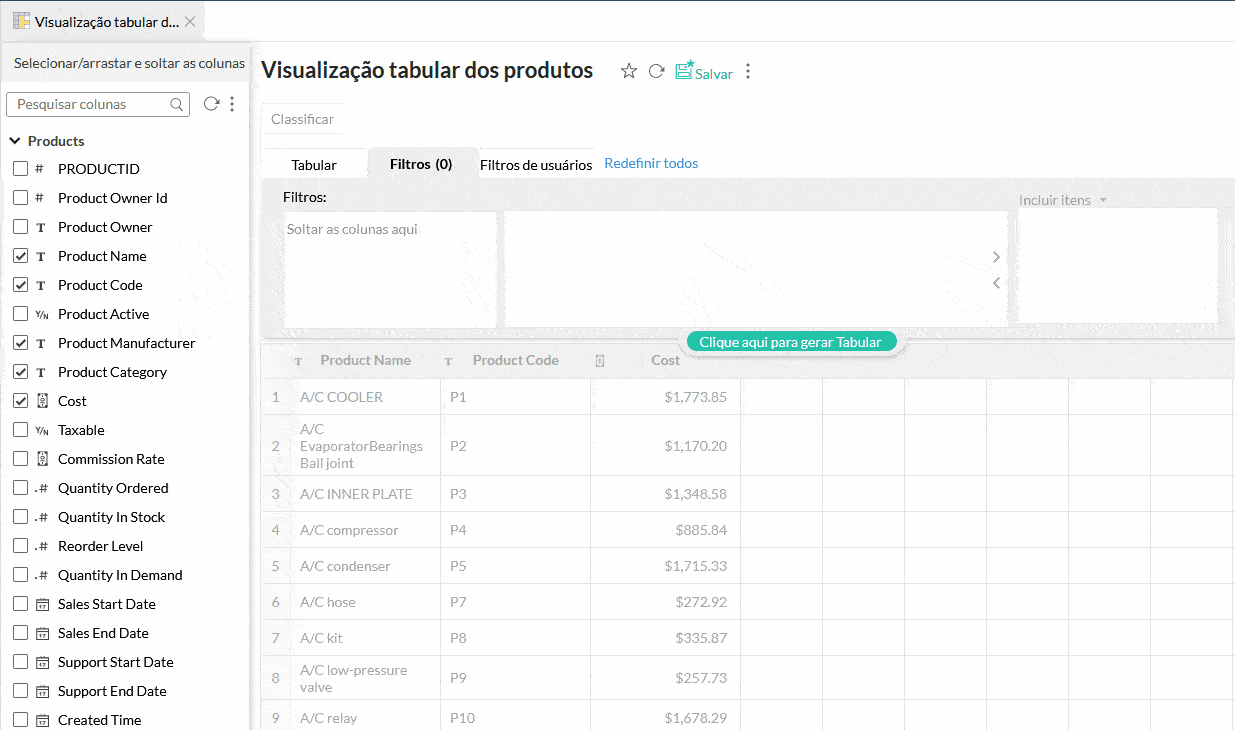Enable the Product Active column checkbox
Viewport: 1235px width, 730px height.
coord(20,314)
